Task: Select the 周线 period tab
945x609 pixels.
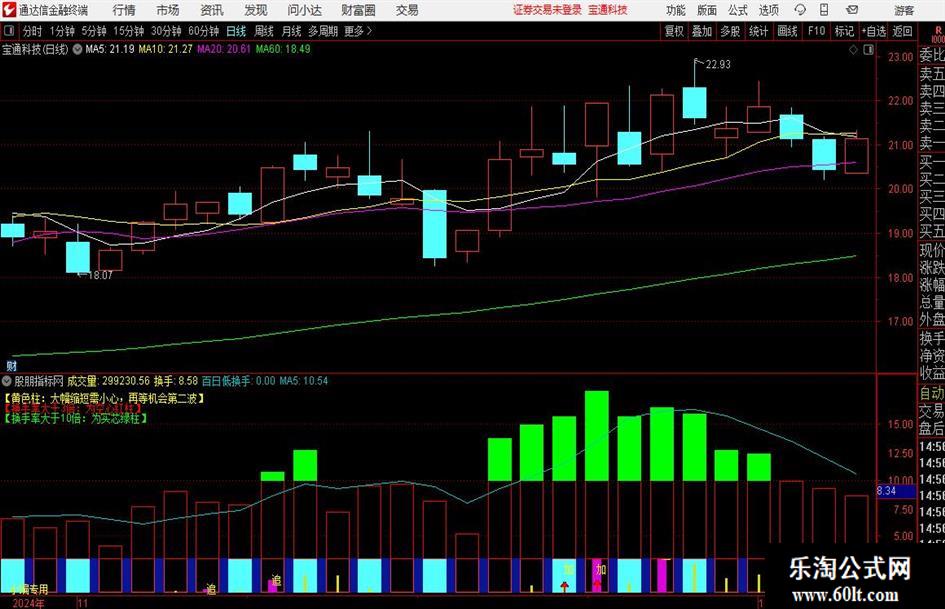Action: click(x=263, y=31)
